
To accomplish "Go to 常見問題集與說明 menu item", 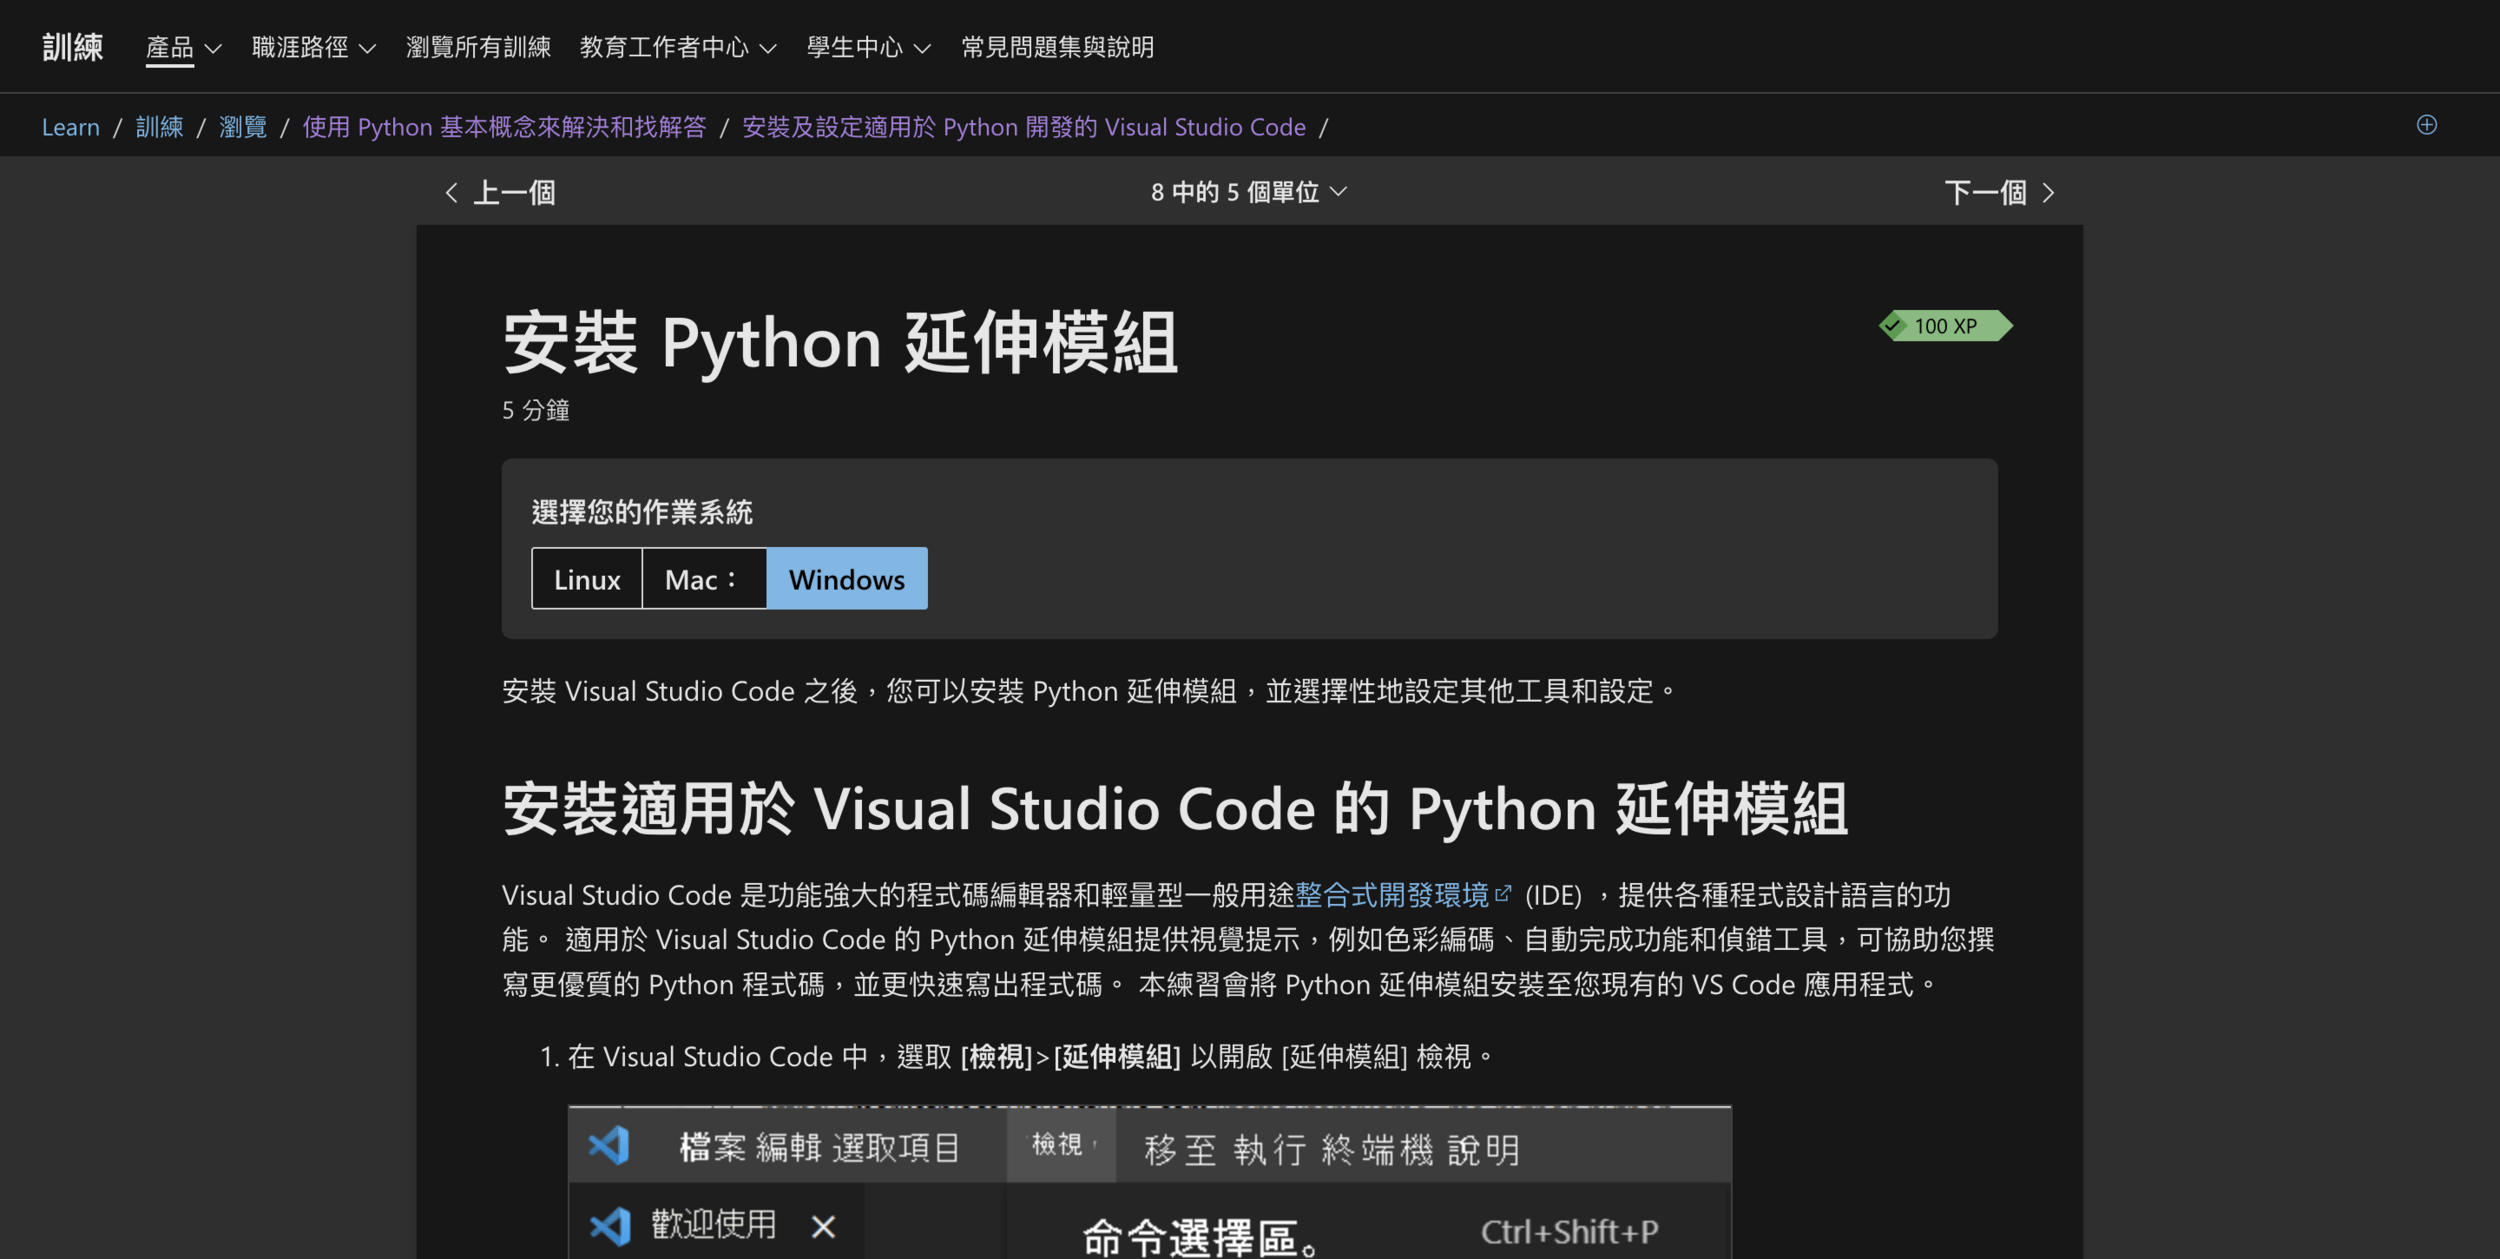I will coord(1057,47).
